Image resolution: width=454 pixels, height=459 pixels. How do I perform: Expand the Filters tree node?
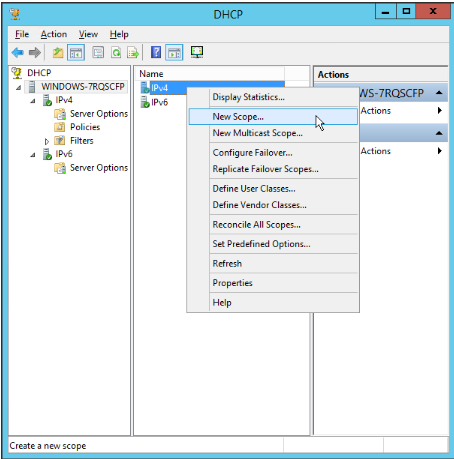pos(47,141)
